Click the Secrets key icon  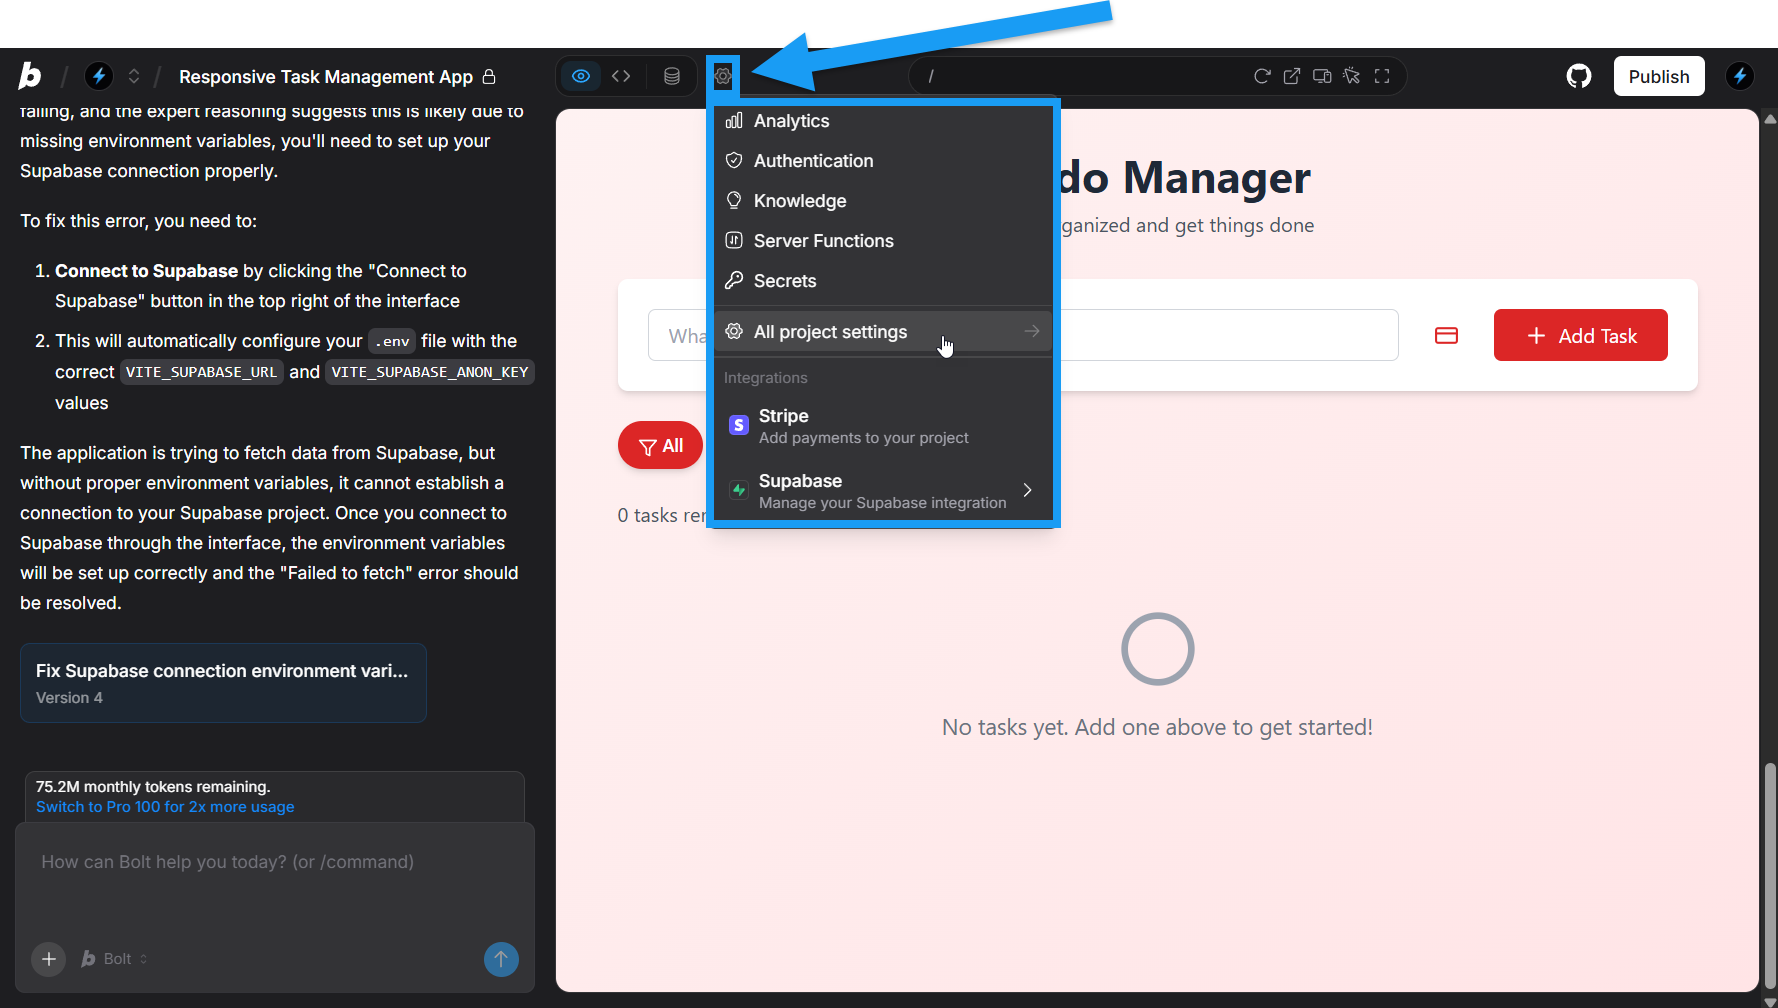734,281
